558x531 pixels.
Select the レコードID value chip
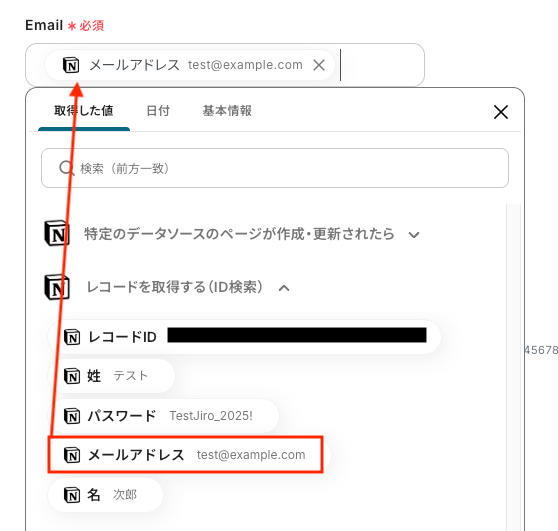coord(244,337)
